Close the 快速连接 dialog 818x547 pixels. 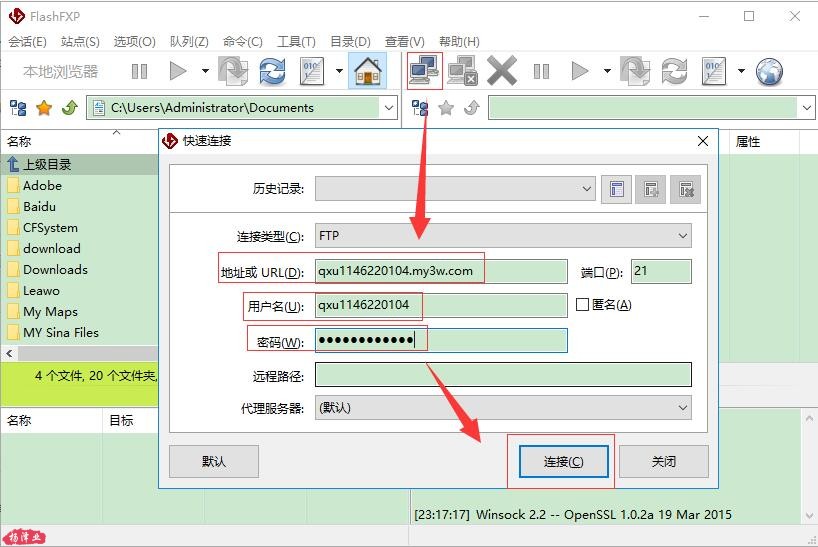click(x=703, y=141)
